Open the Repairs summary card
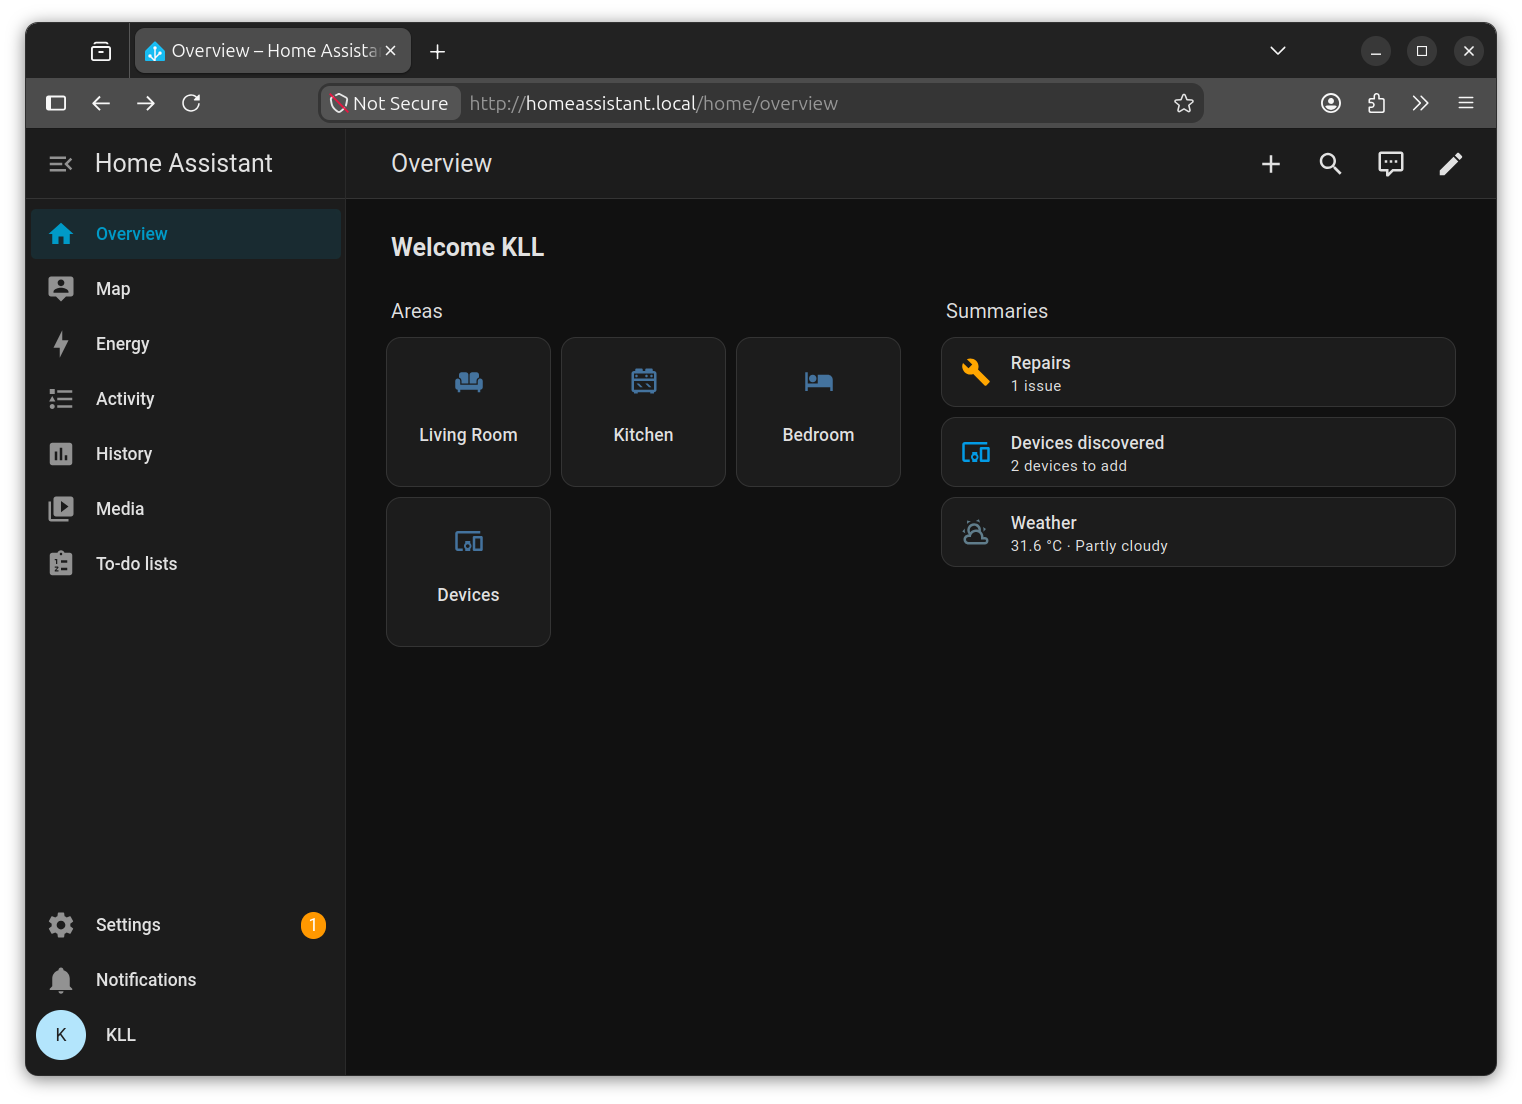Image resolution: width=1522 pixels, height=1104 pixels. tap(1198, 372)
